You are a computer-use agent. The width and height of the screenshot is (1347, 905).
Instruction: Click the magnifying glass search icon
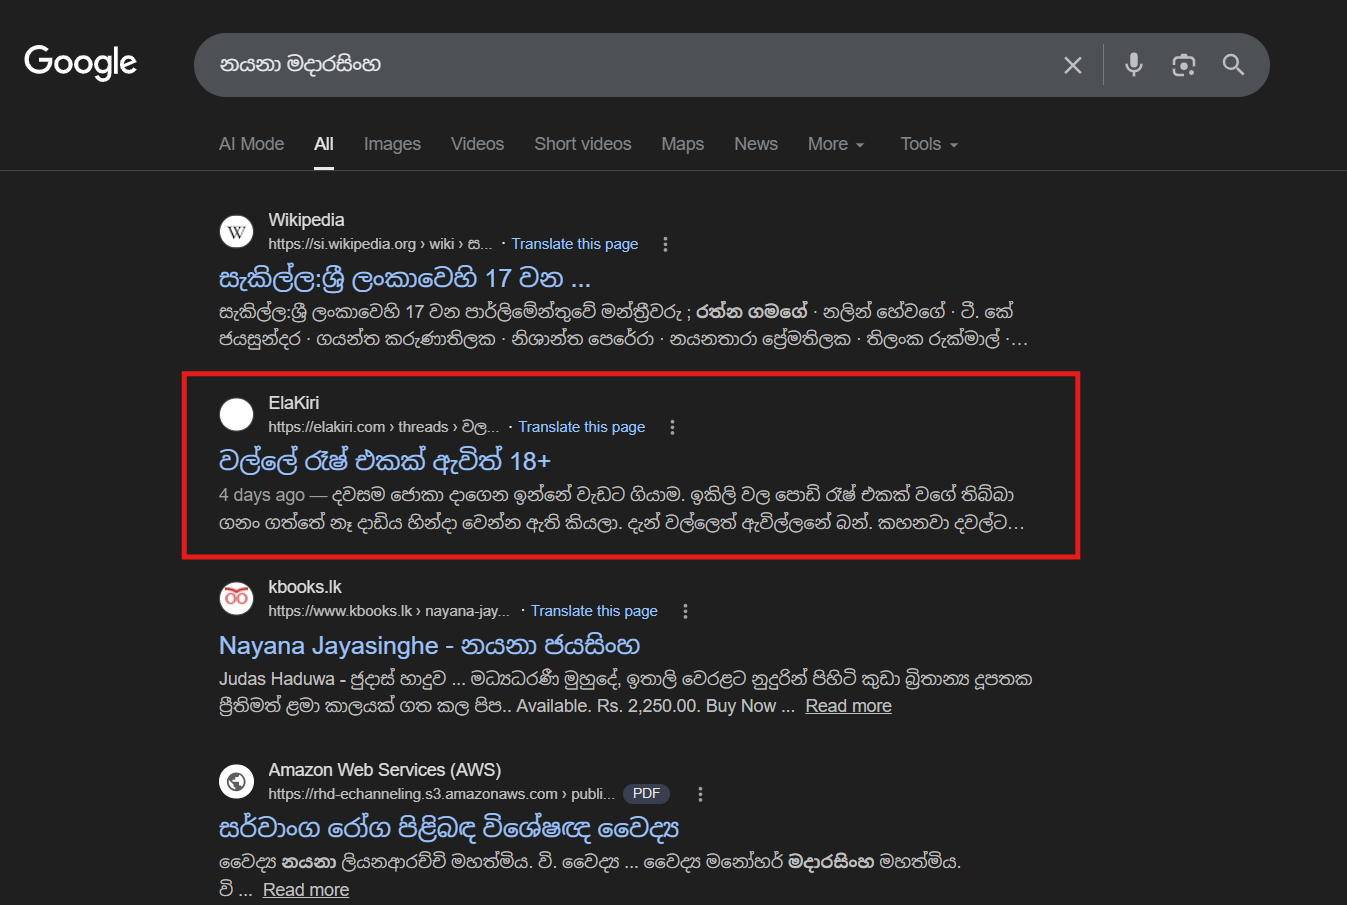(x=1233, y=65)
